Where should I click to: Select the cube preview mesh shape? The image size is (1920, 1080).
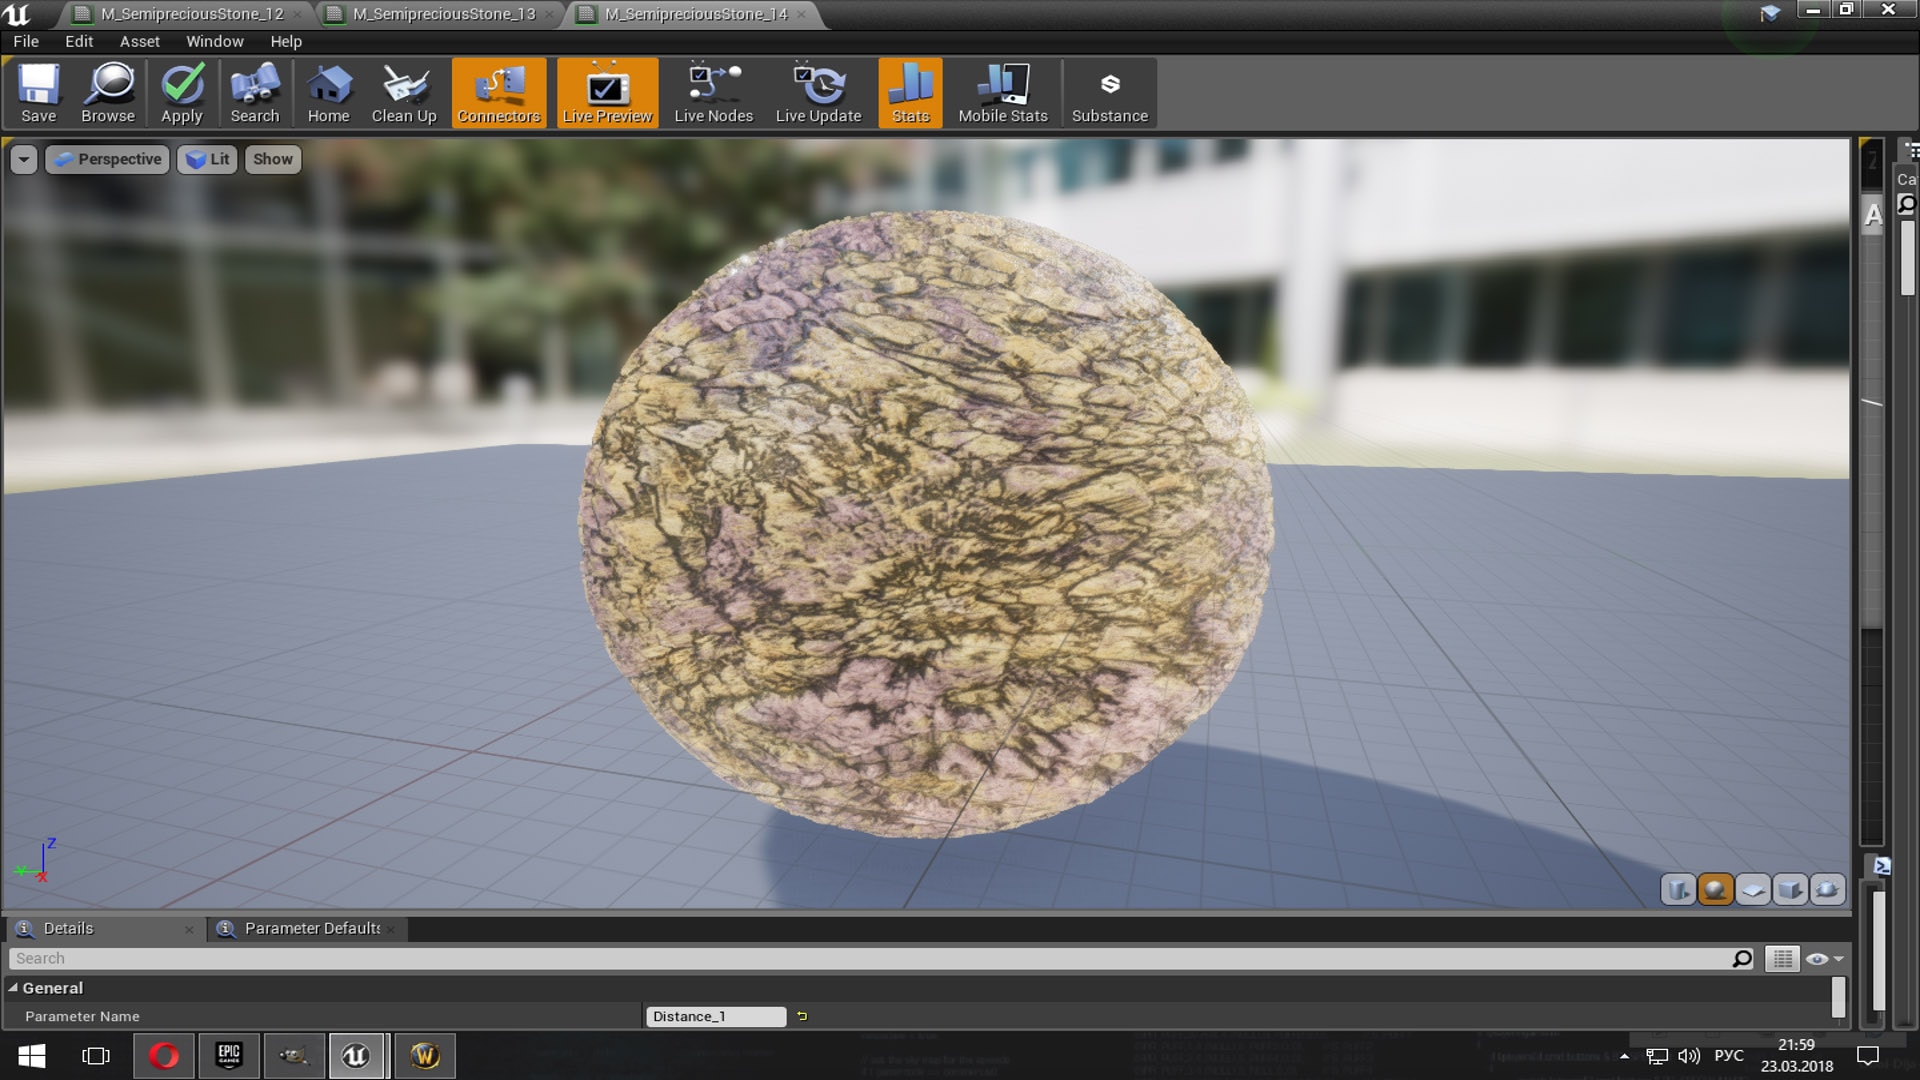coord(1789,889)
